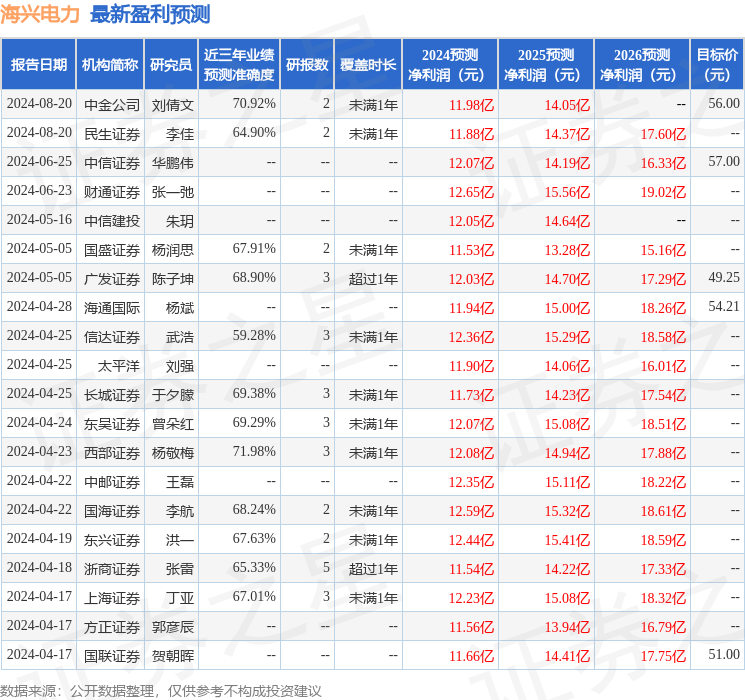Select the 中邮证券 institution cell
The image size is (745, 700).
click(112, 482)
